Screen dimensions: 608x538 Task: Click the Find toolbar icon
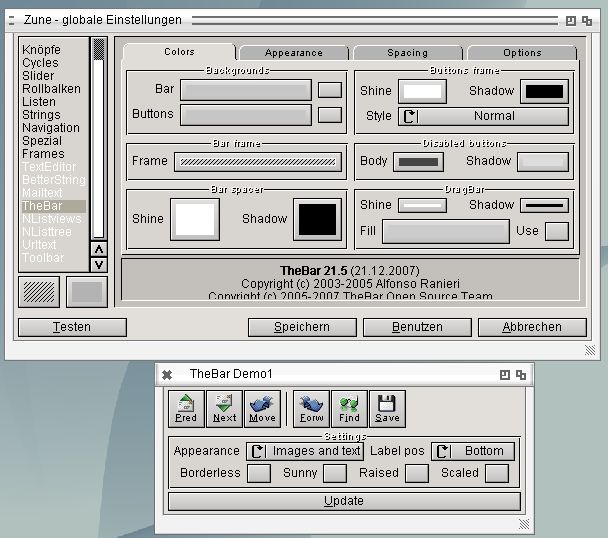[349, 409]
